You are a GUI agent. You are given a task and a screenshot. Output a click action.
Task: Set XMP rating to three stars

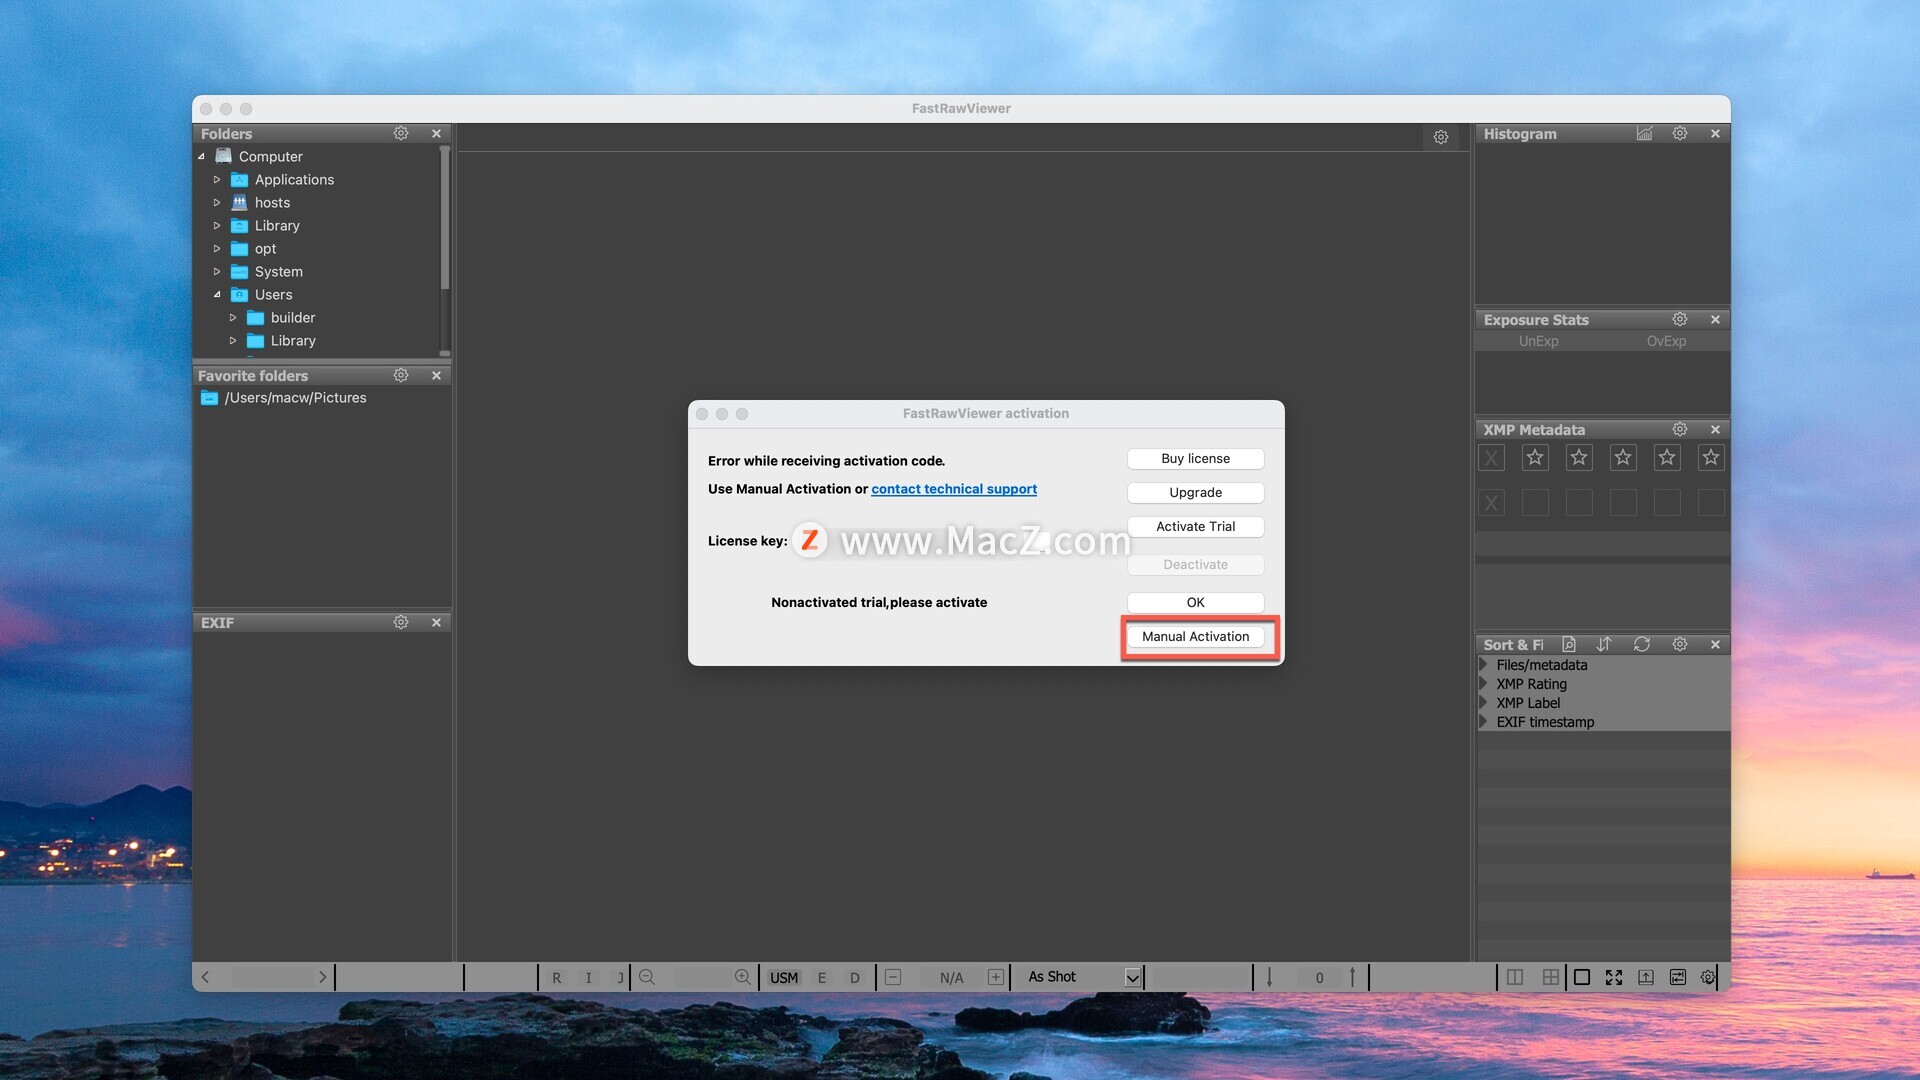(1623, 458)
